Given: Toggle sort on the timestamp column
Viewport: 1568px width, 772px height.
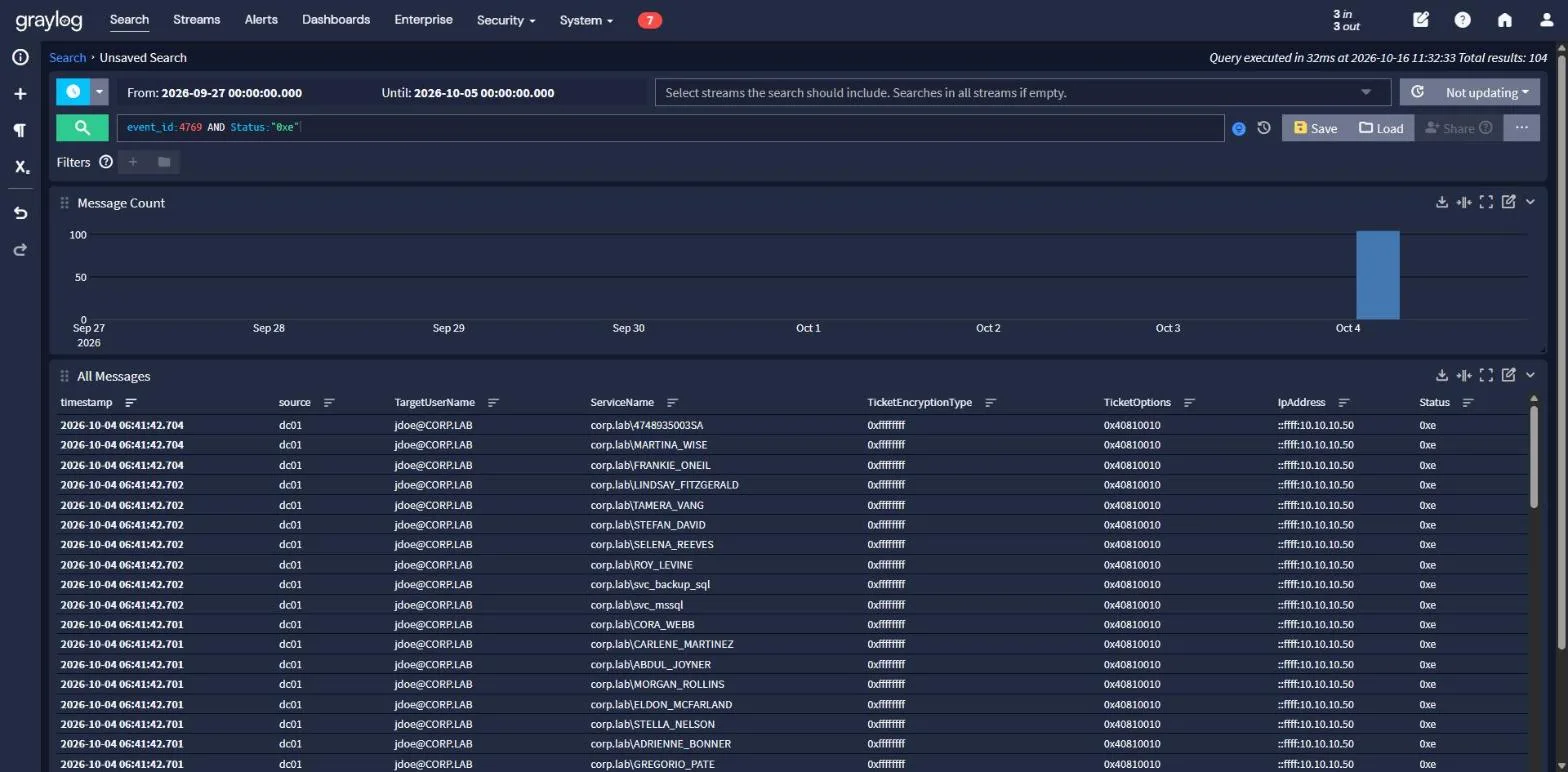Looking at the screenshot, I should 131,402.
